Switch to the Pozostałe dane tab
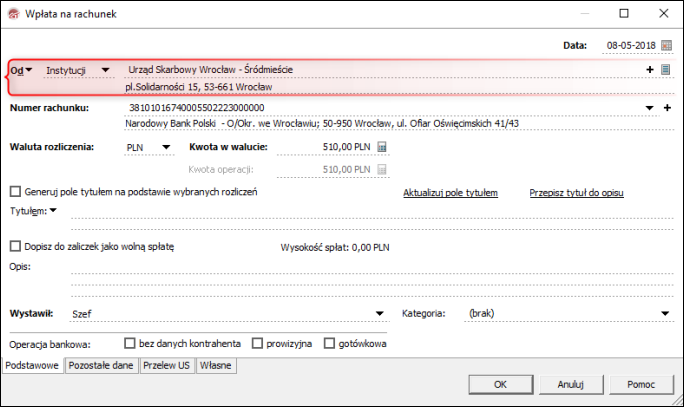 pyautogui.click(x=100, y=366)
